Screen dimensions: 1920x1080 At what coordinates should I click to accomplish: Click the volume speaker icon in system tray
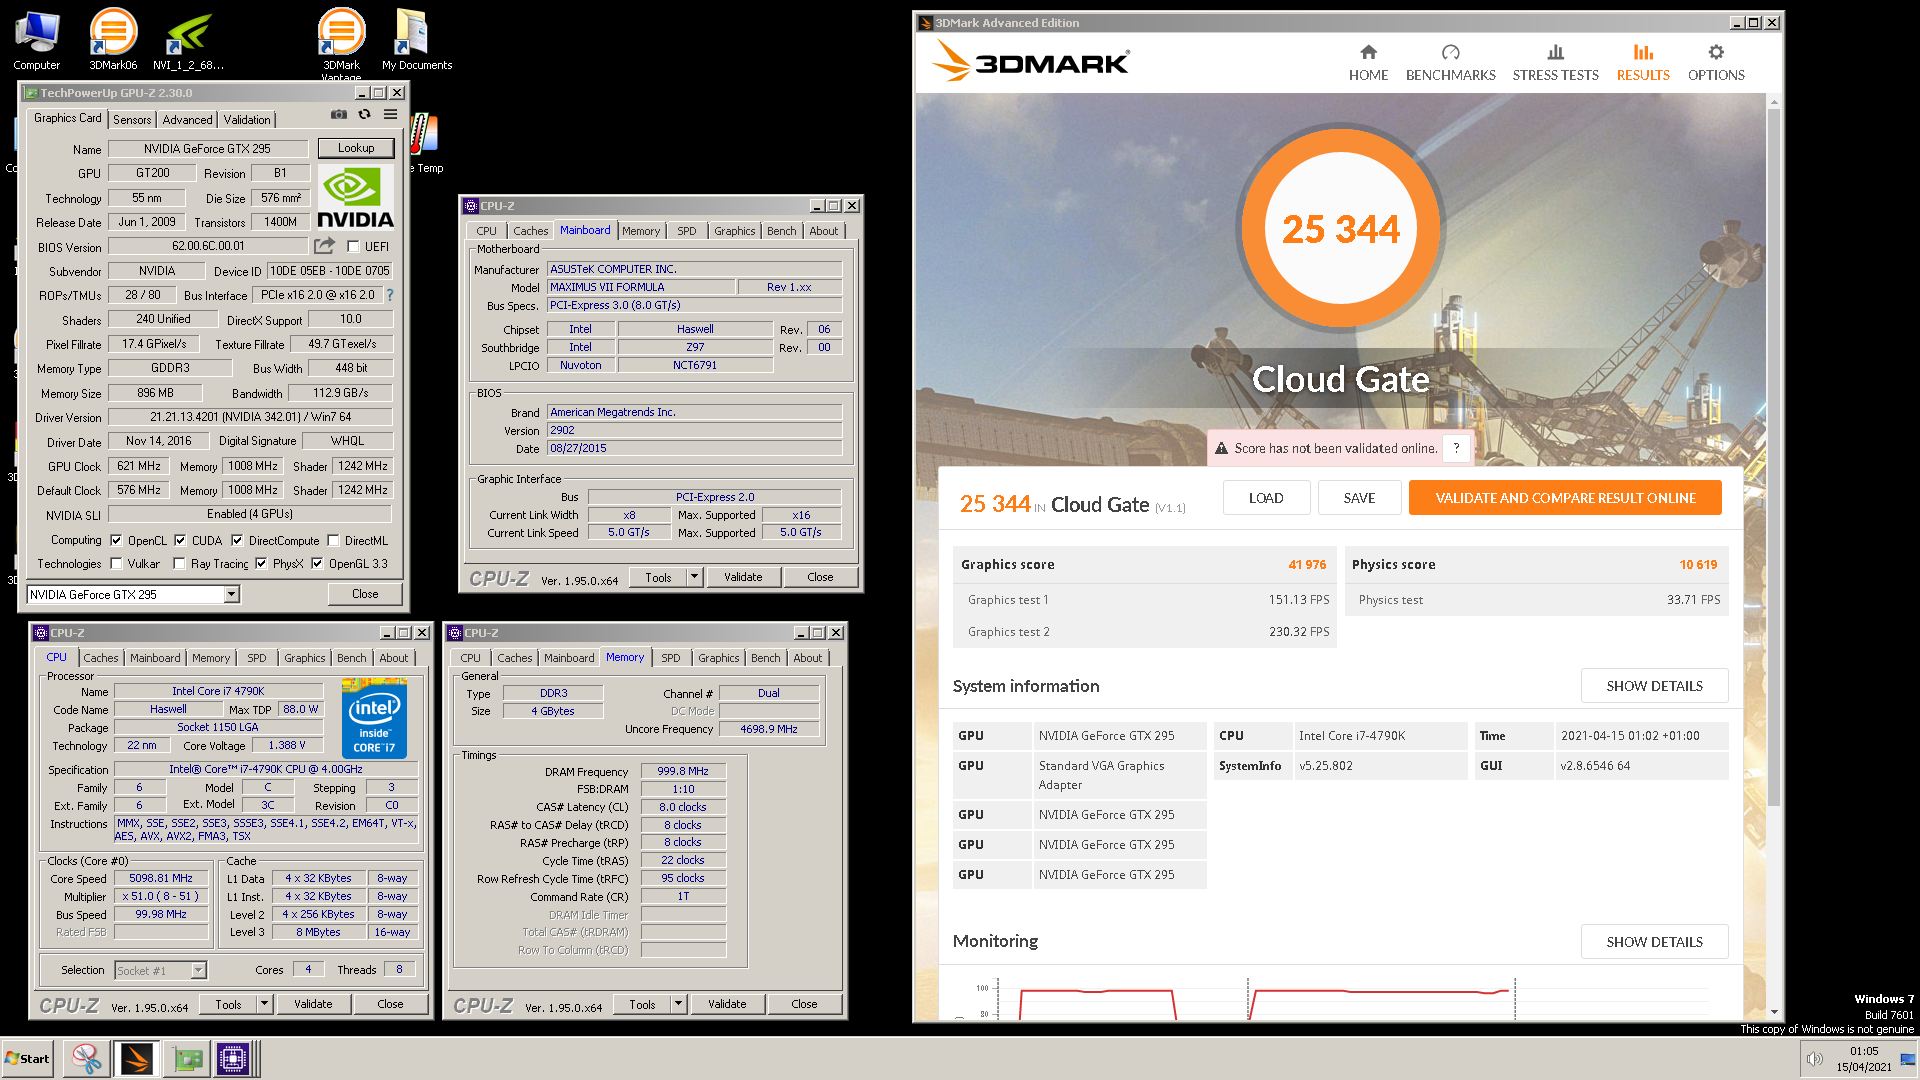point(1814,1059)
